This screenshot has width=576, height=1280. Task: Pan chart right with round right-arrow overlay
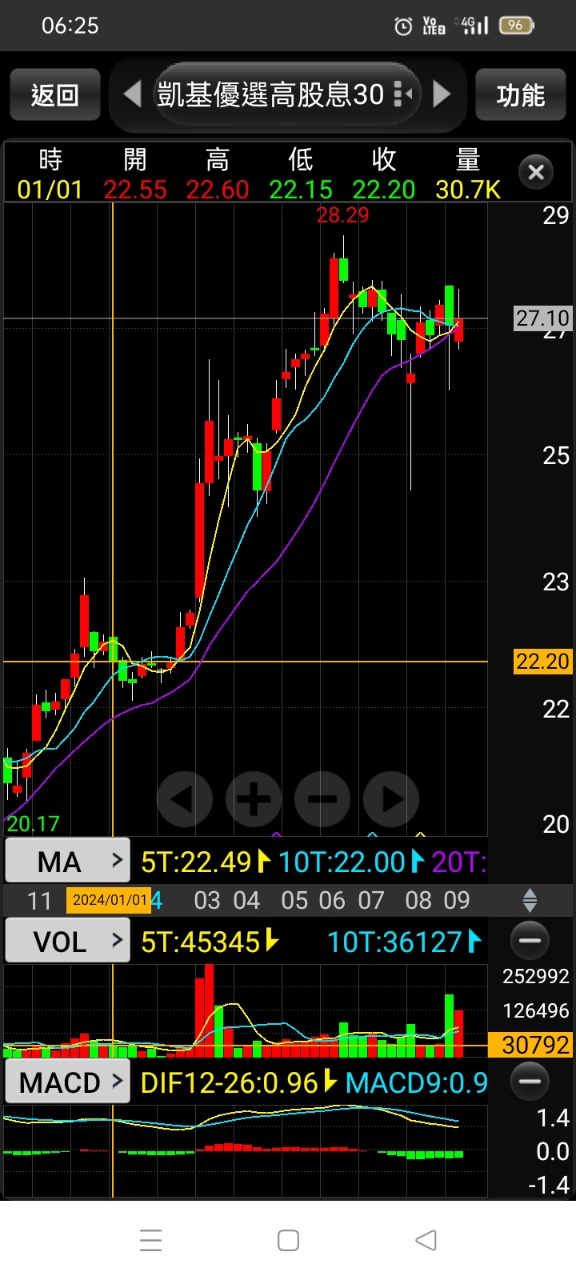(x=391, y=799)
